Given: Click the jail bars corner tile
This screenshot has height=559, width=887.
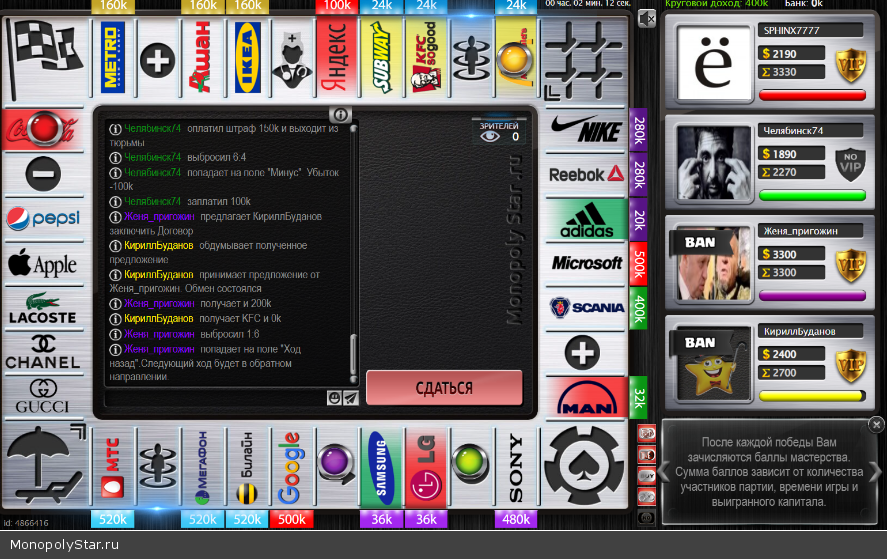Looking at the screenshot, I should coord(584,59).
